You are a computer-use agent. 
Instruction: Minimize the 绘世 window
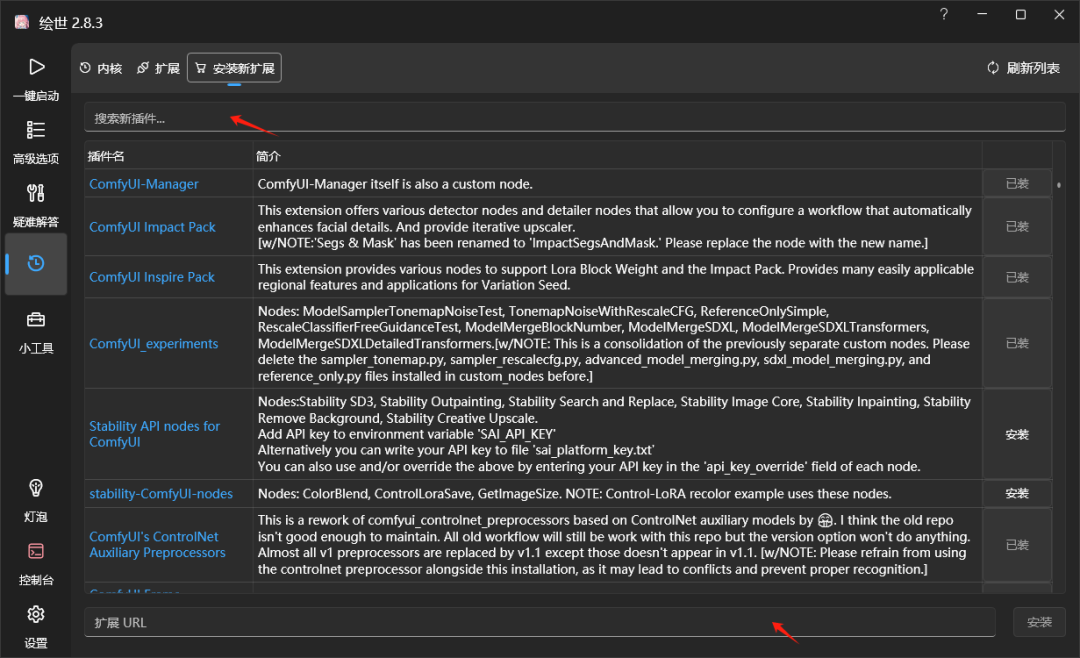pyautogui.click(x=982, y=14)
